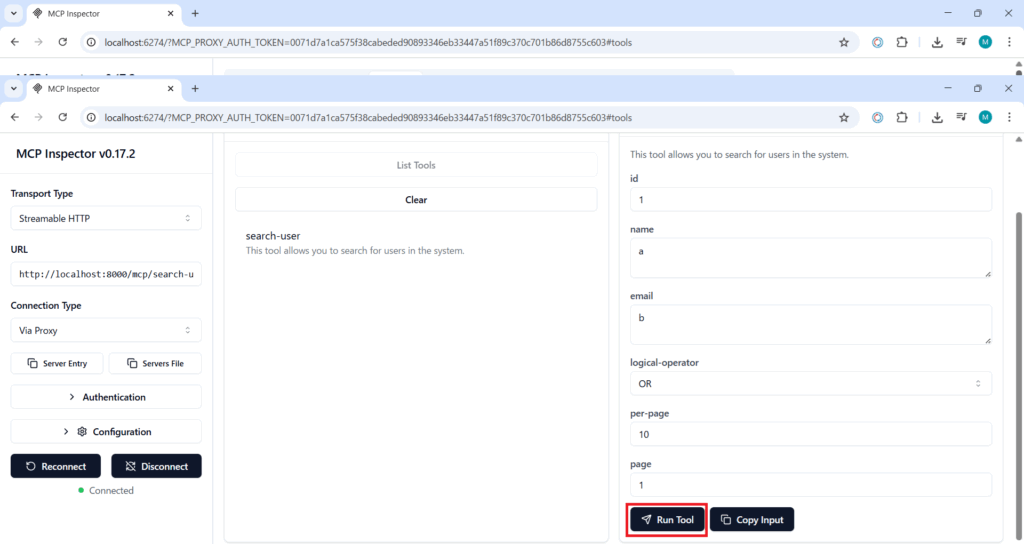Click into the per-page input field

pos(810,434)
